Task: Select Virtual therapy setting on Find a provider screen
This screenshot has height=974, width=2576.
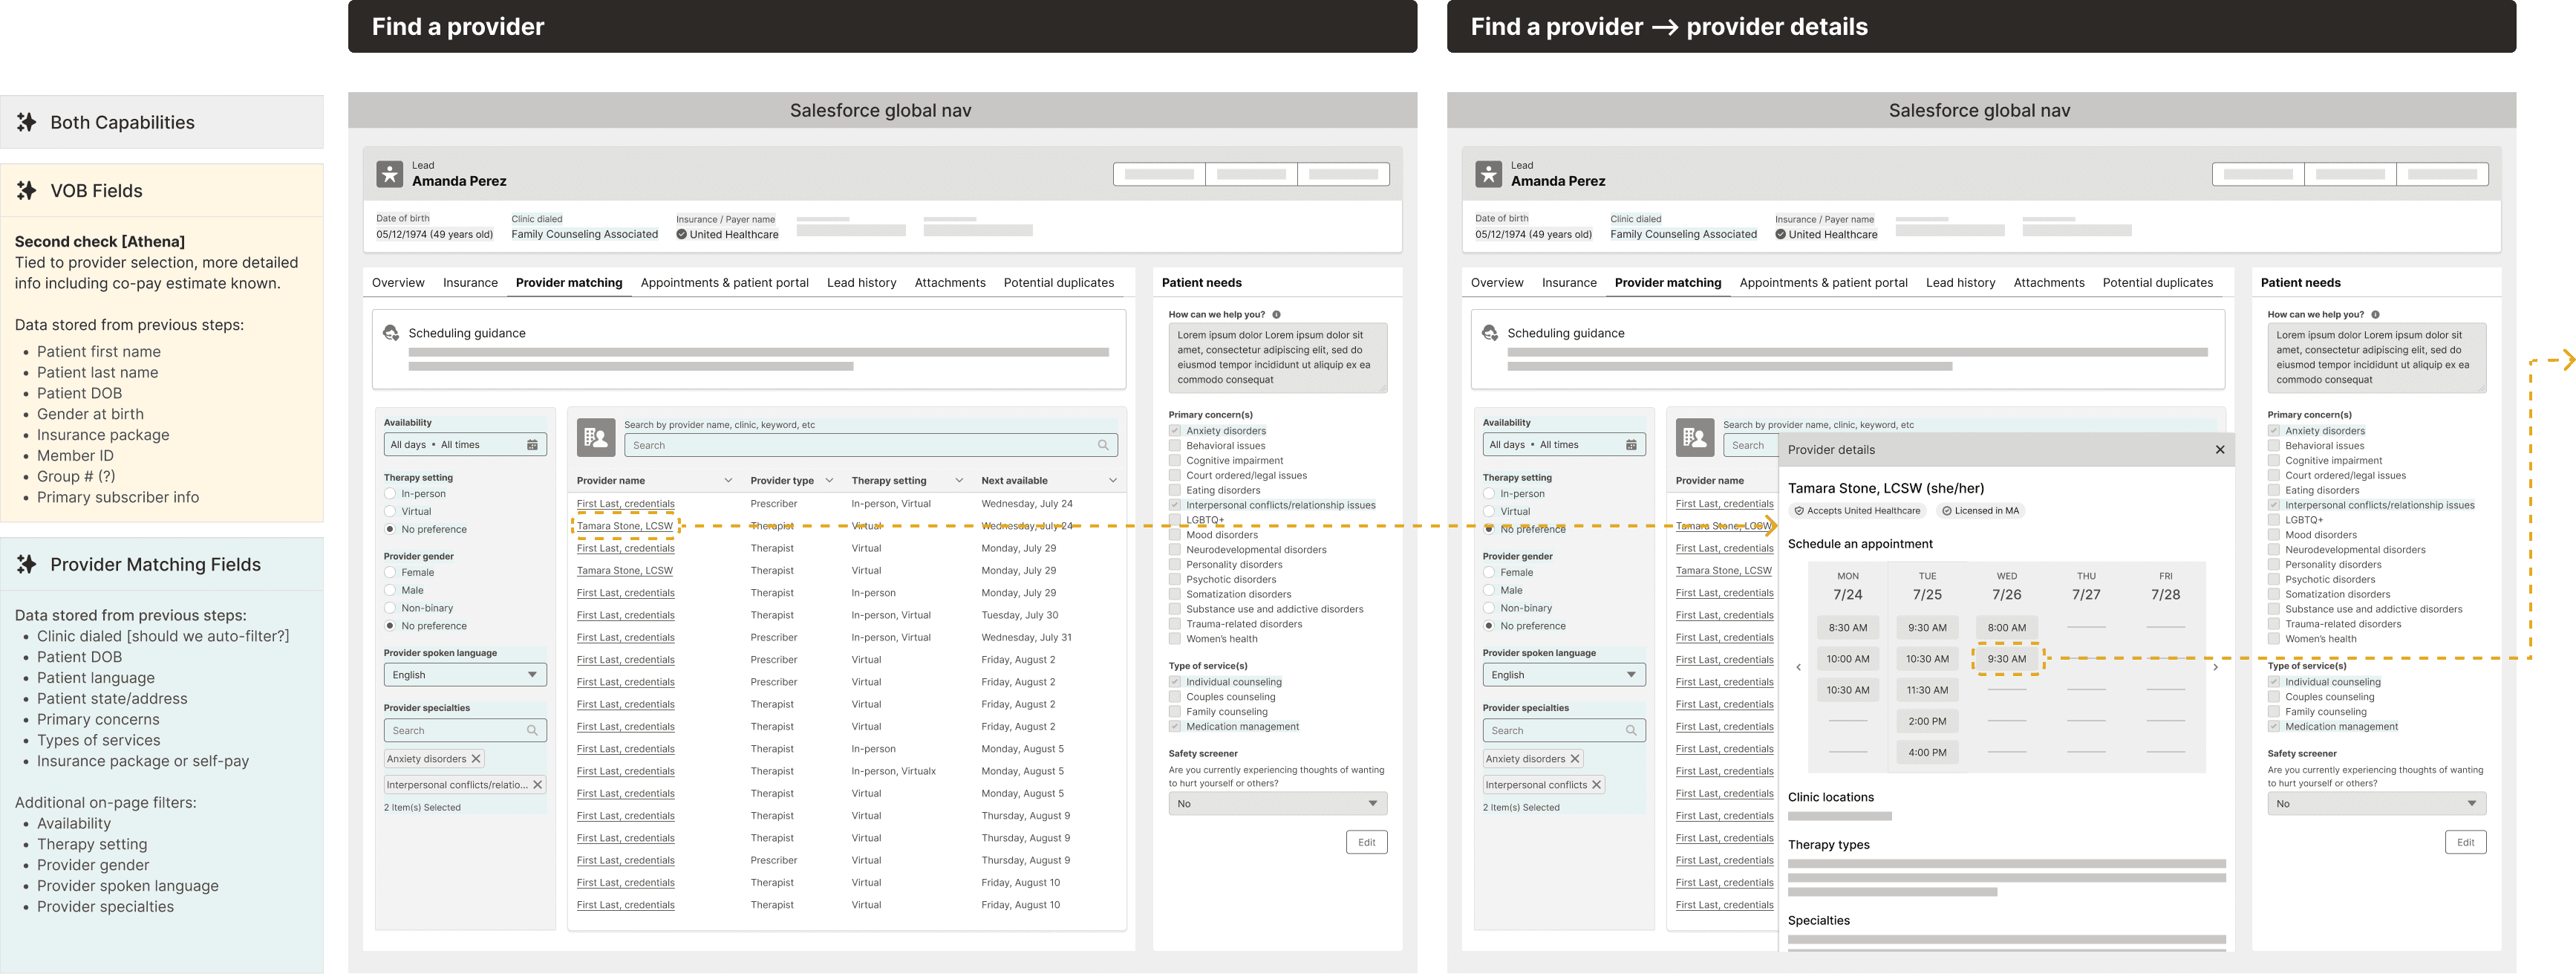Action: [390, 512]
